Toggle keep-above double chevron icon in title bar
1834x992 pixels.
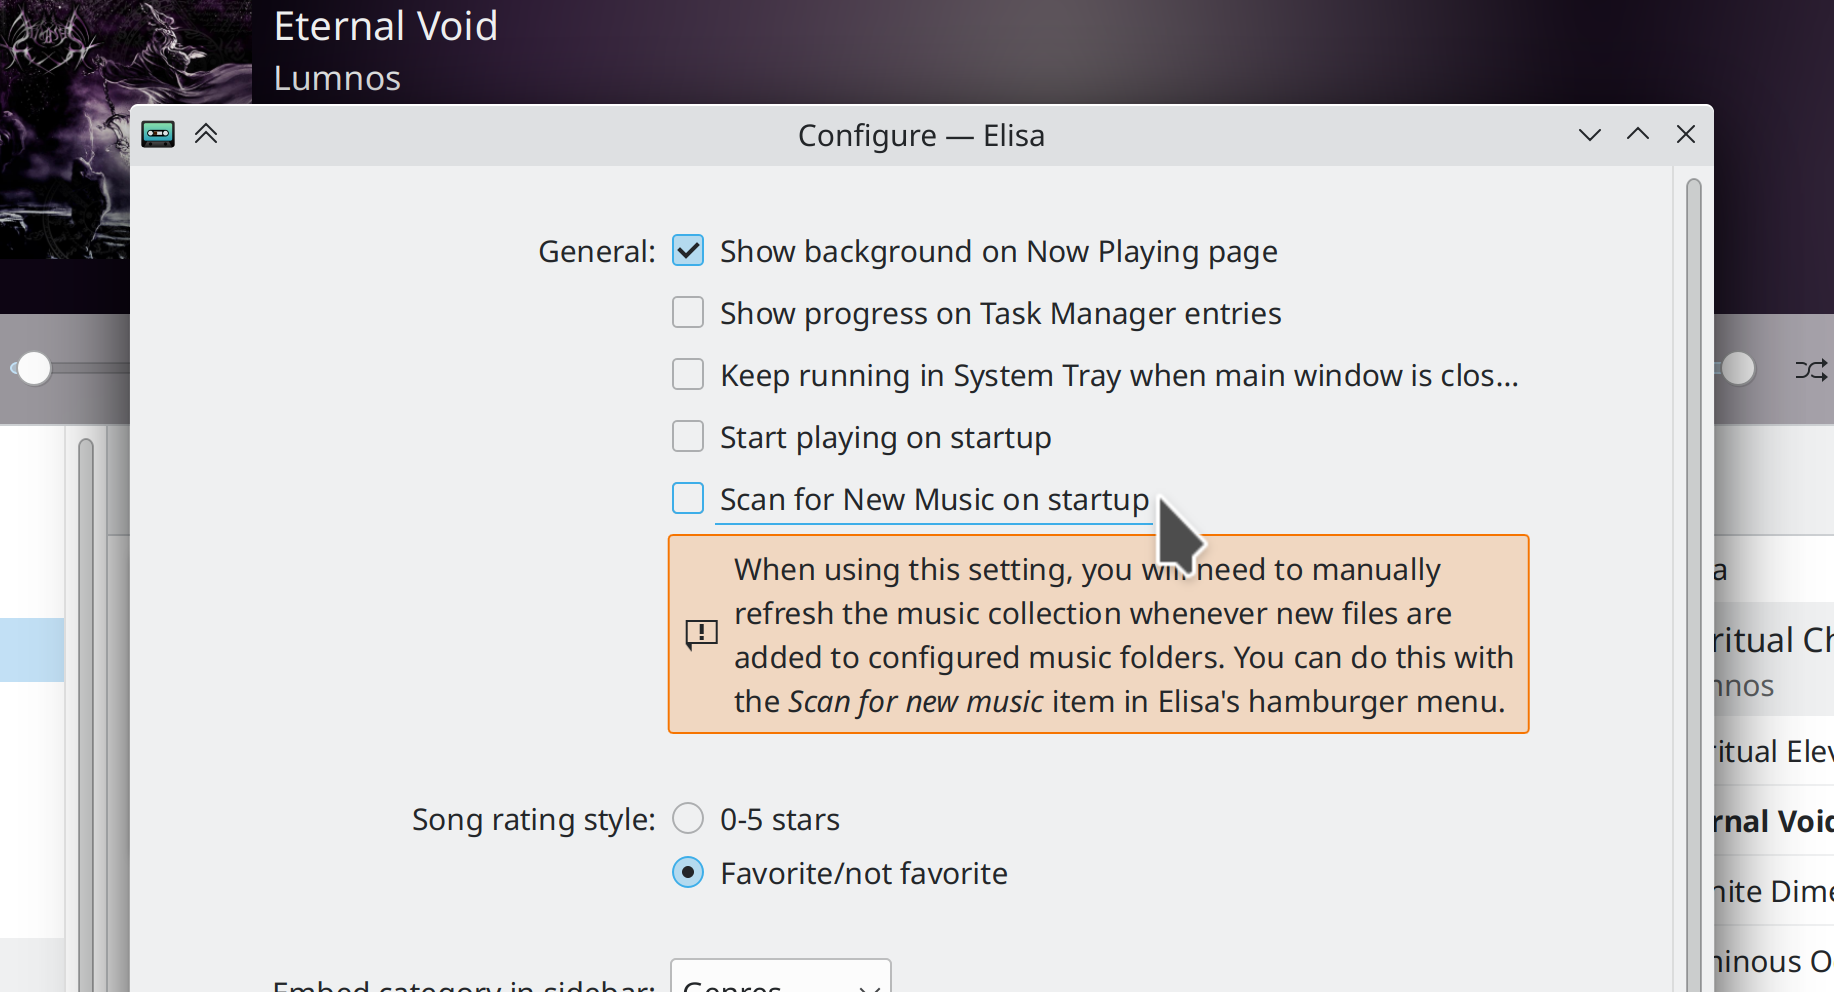206,134
